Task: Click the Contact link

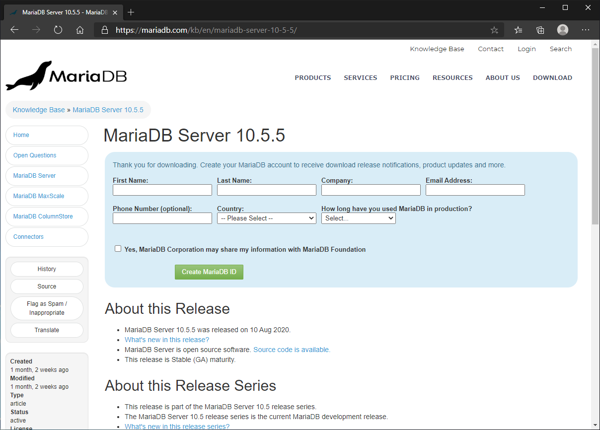Action: tap(491, 49)
